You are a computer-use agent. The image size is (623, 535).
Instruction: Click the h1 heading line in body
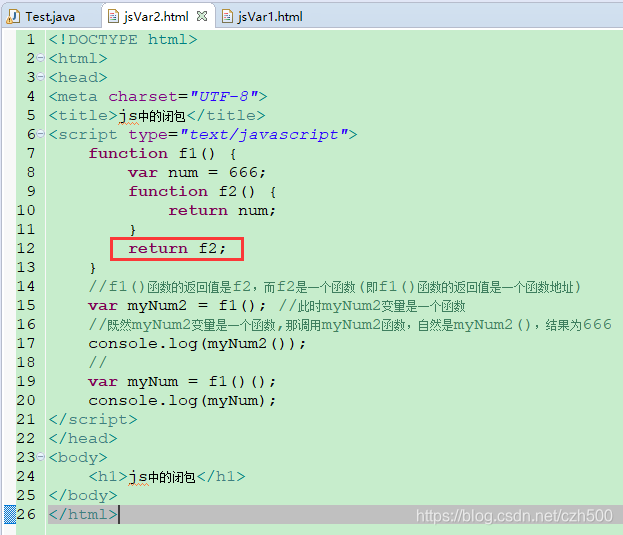coord(167,477)
